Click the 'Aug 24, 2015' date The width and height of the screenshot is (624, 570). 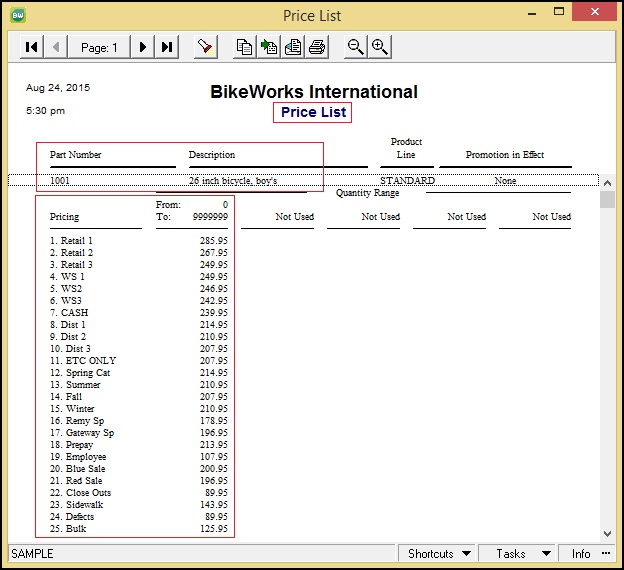pyautogui.click(x=58, y=88)
